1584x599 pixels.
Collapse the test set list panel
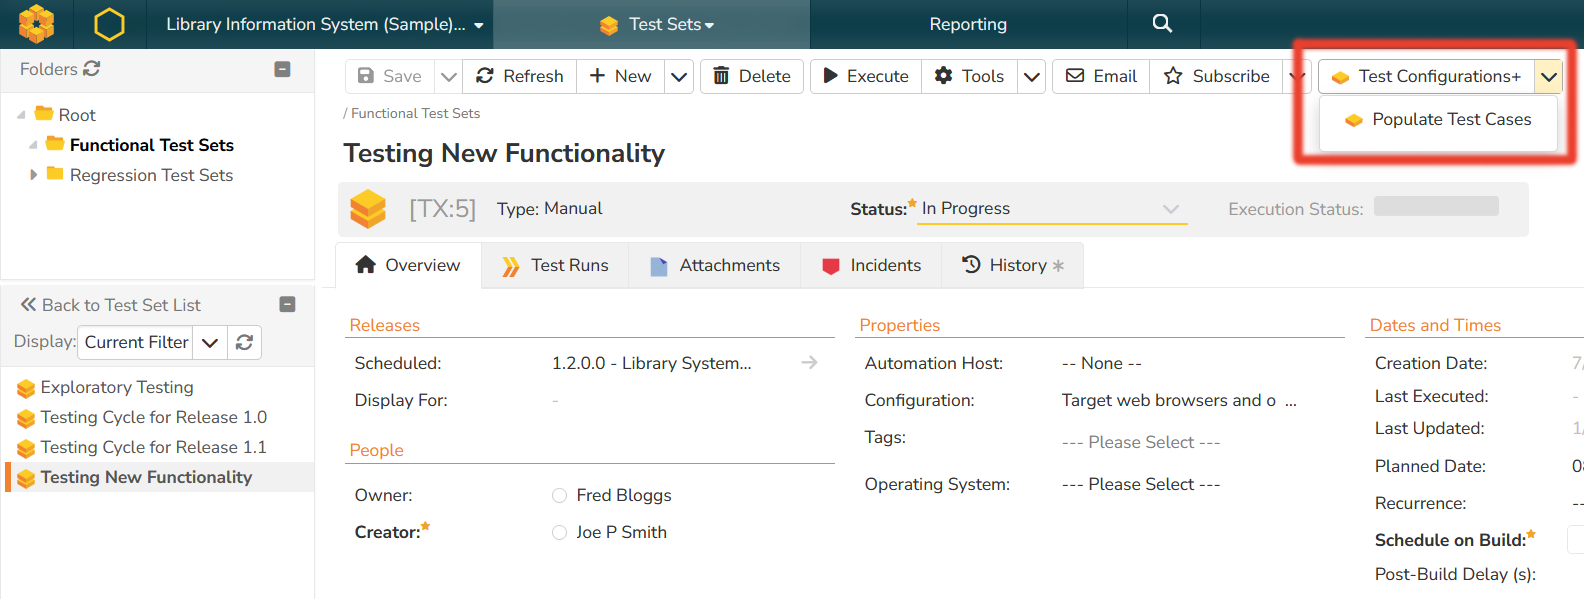[x=287, y=304]
